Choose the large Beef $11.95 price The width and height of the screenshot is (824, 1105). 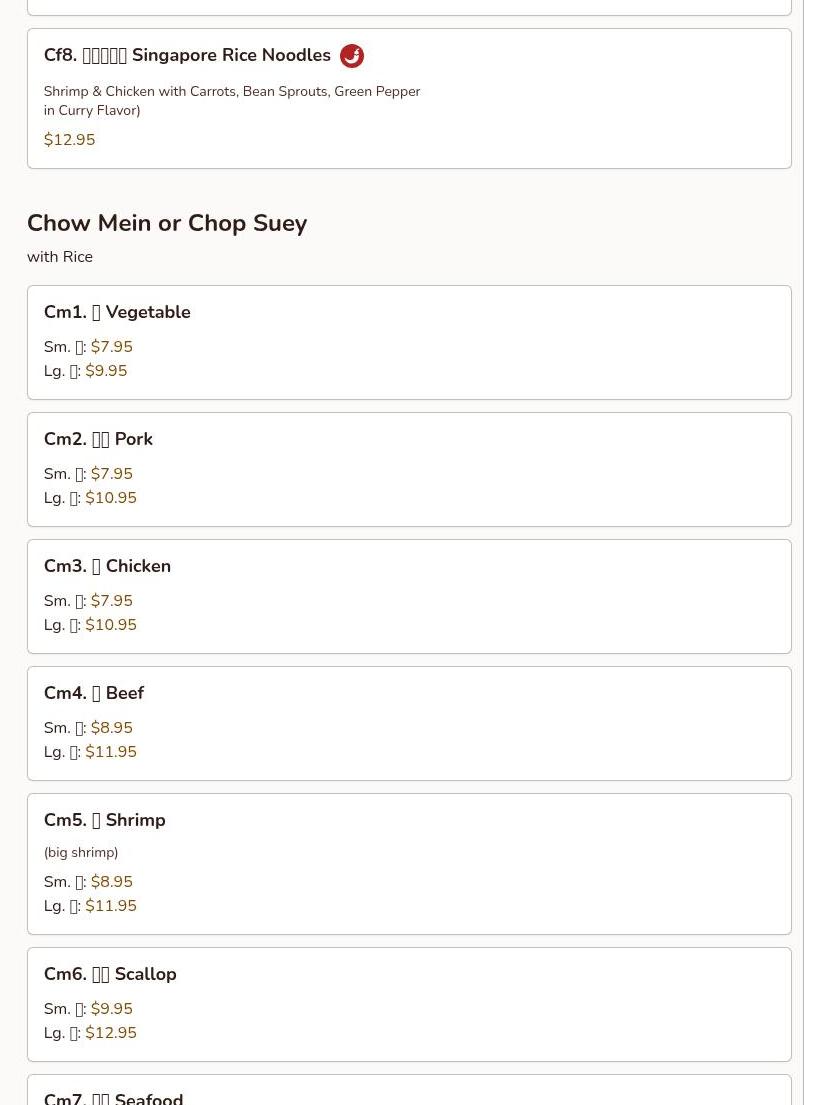tap(110, 752)
